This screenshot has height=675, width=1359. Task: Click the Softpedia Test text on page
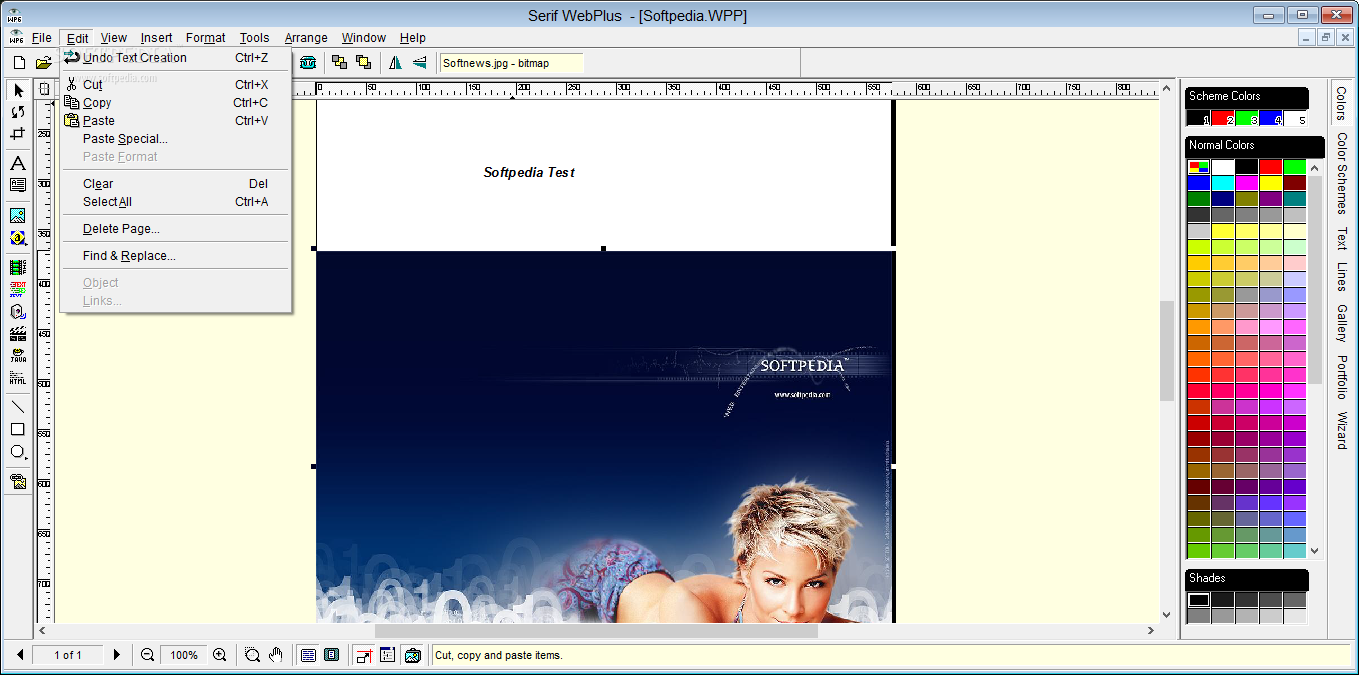click(x=529, y=172)
